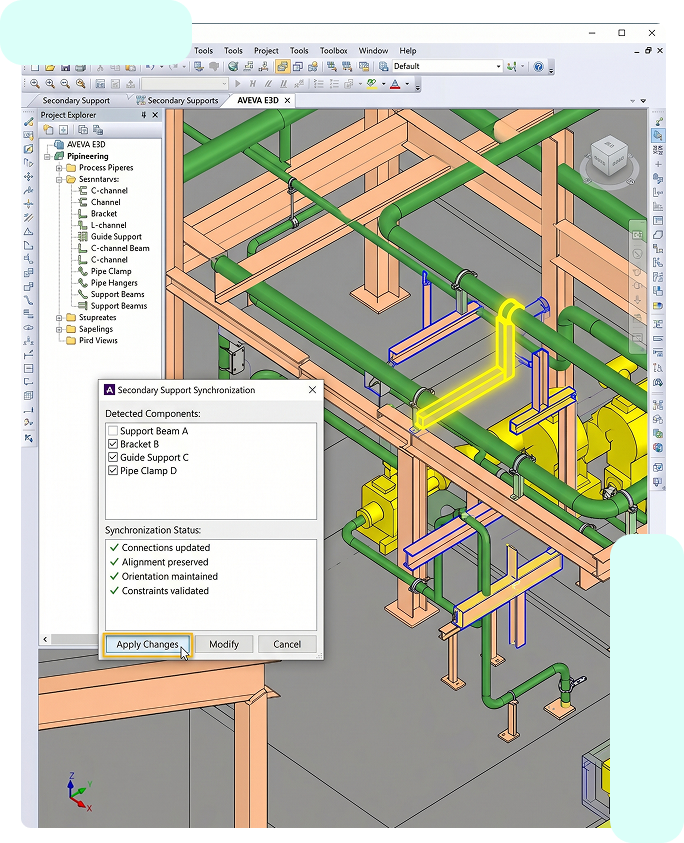Switch to the Secondary Support tab
This screenshot has width=684, height=843.
pyautogui.click(x=76, y=101)
